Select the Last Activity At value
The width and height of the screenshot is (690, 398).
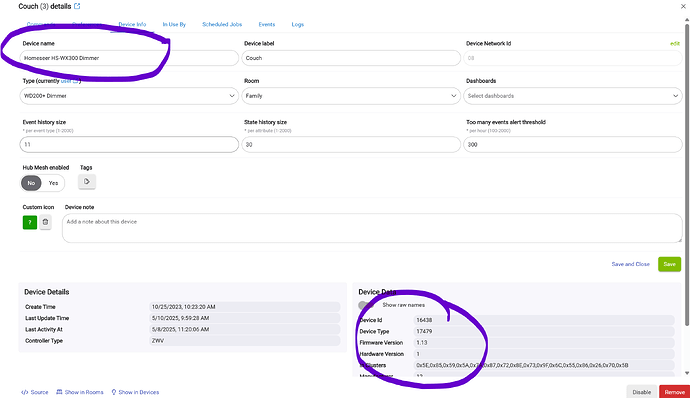coord(245,329)
